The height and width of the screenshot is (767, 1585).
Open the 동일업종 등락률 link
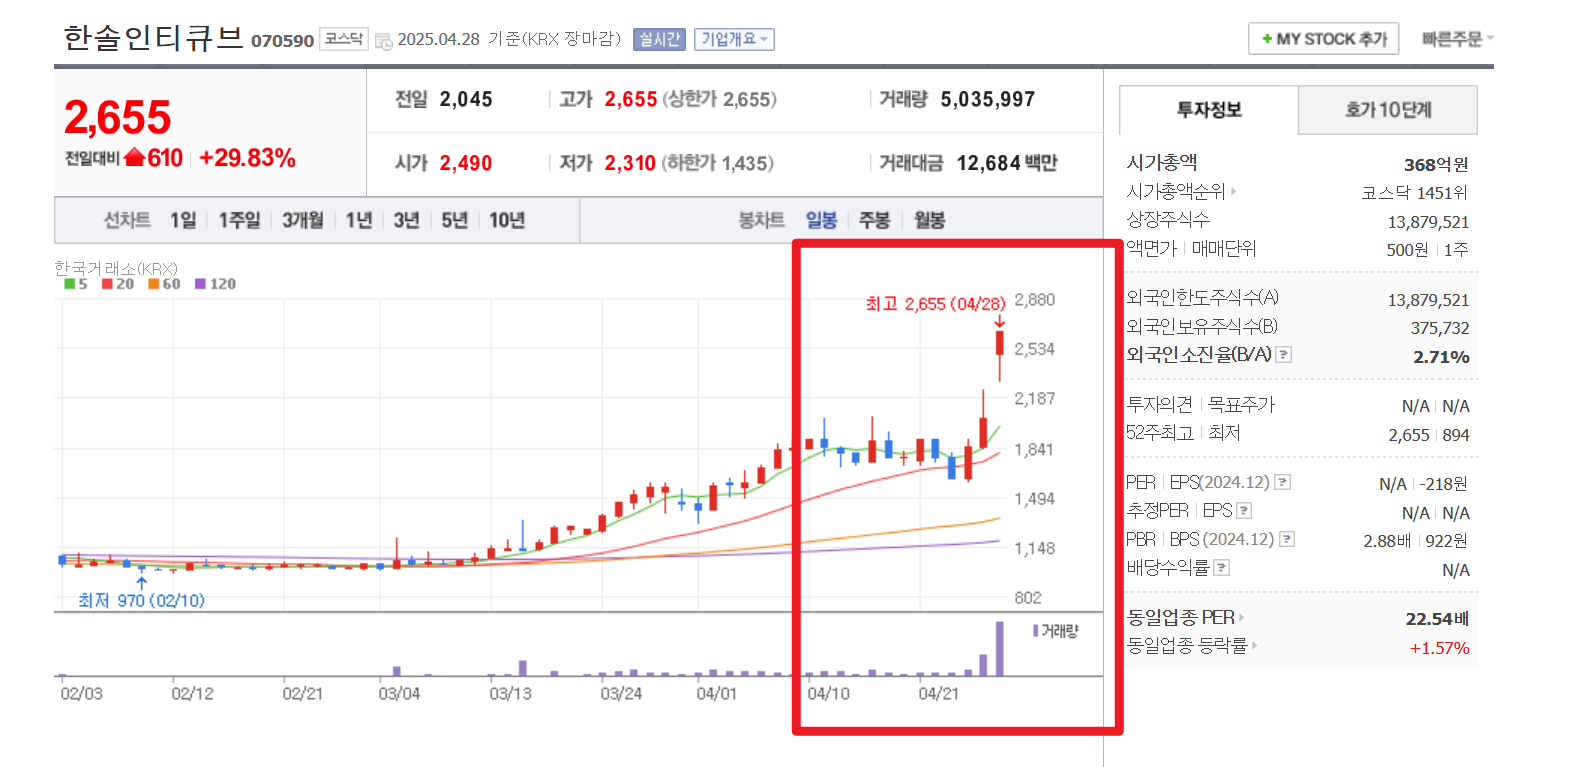[x=1191, y=646]
